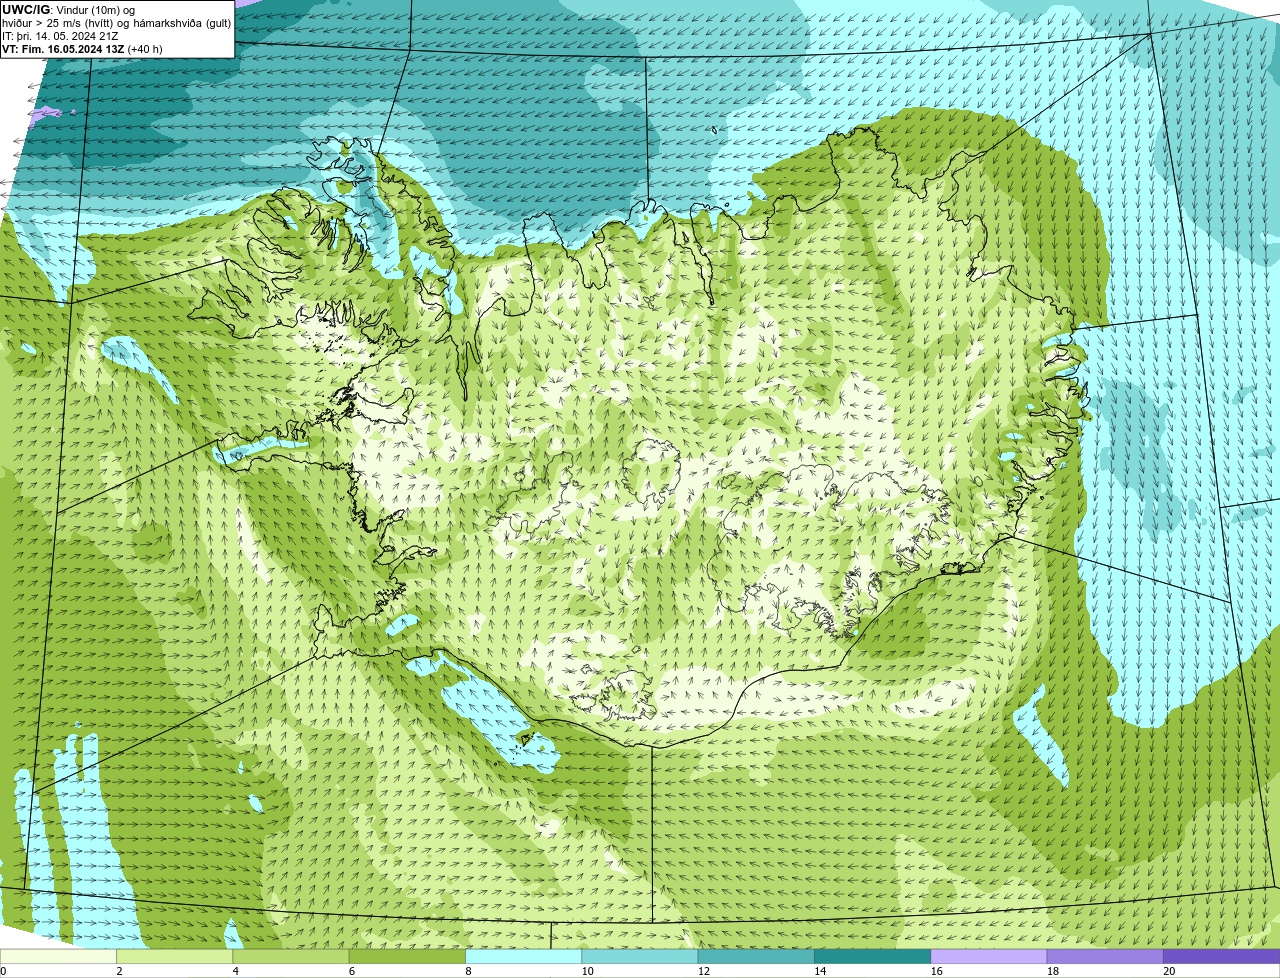Choose the green legend swatch between 6 and 8
The width and height of the screenshot is (1280, 978).
click(407, 957)
